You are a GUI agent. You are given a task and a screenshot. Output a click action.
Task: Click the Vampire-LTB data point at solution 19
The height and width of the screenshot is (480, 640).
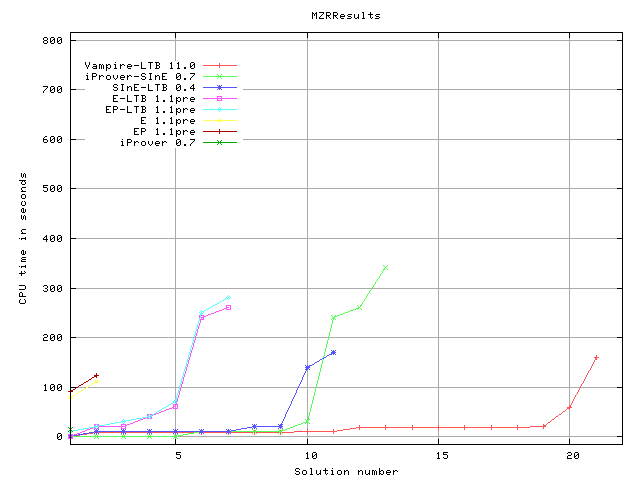click(544, 427)
